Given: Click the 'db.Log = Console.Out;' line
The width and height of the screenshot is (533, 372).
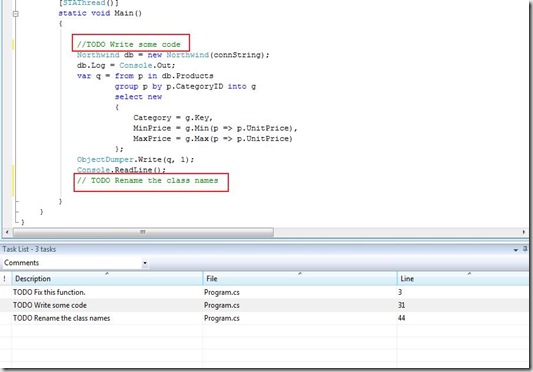Looking at the screenshot, I should click(x=126, y=65).
